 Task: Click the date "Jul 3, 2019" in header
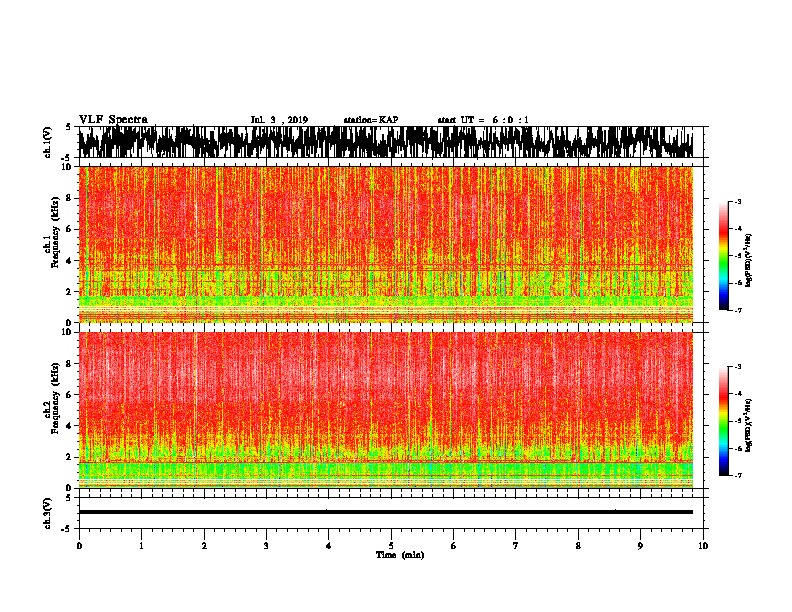[x=279, y=120]
